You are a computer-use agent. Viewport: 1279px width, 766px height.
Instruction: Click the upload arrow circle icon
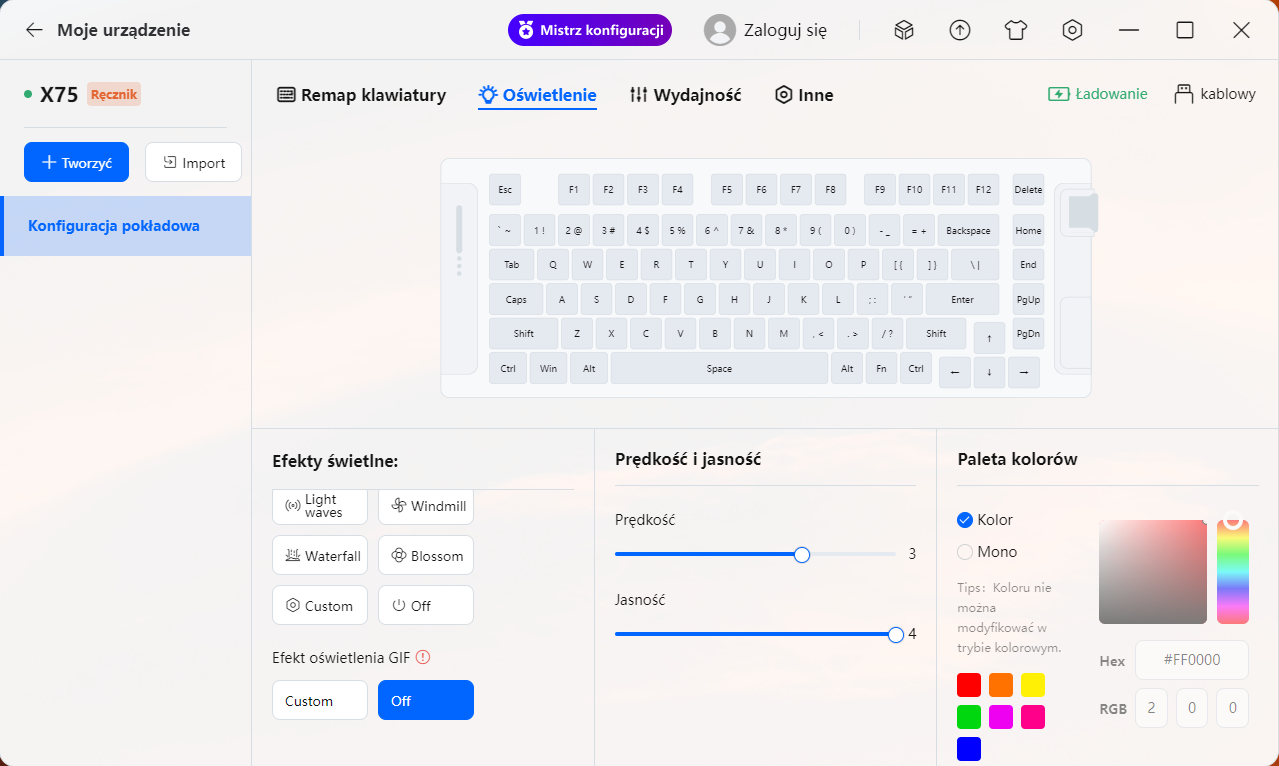click(960, 30)
